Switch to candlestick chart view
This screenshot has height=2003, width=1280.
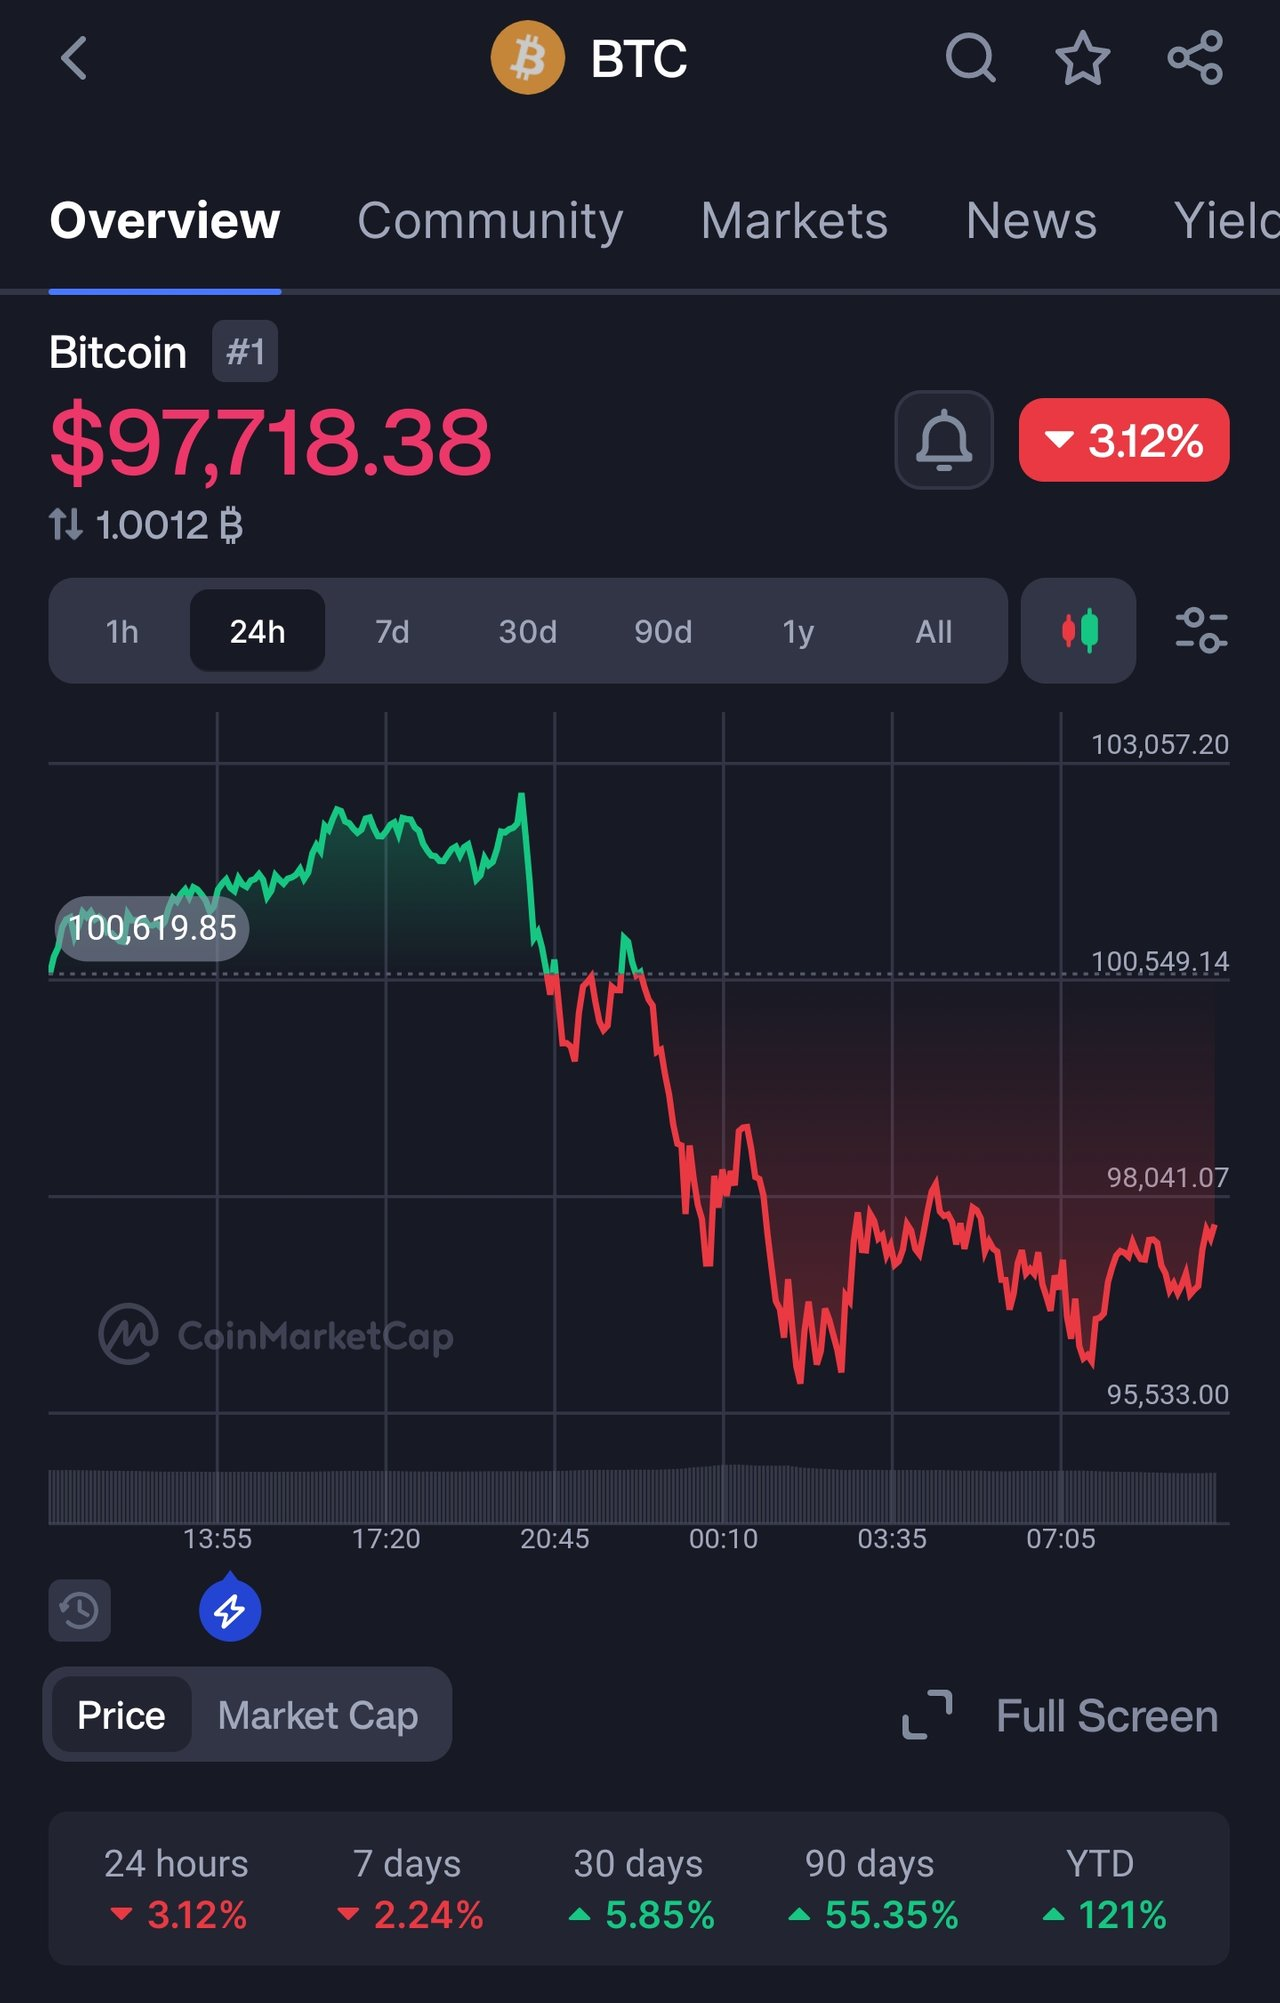point(1078,631)
